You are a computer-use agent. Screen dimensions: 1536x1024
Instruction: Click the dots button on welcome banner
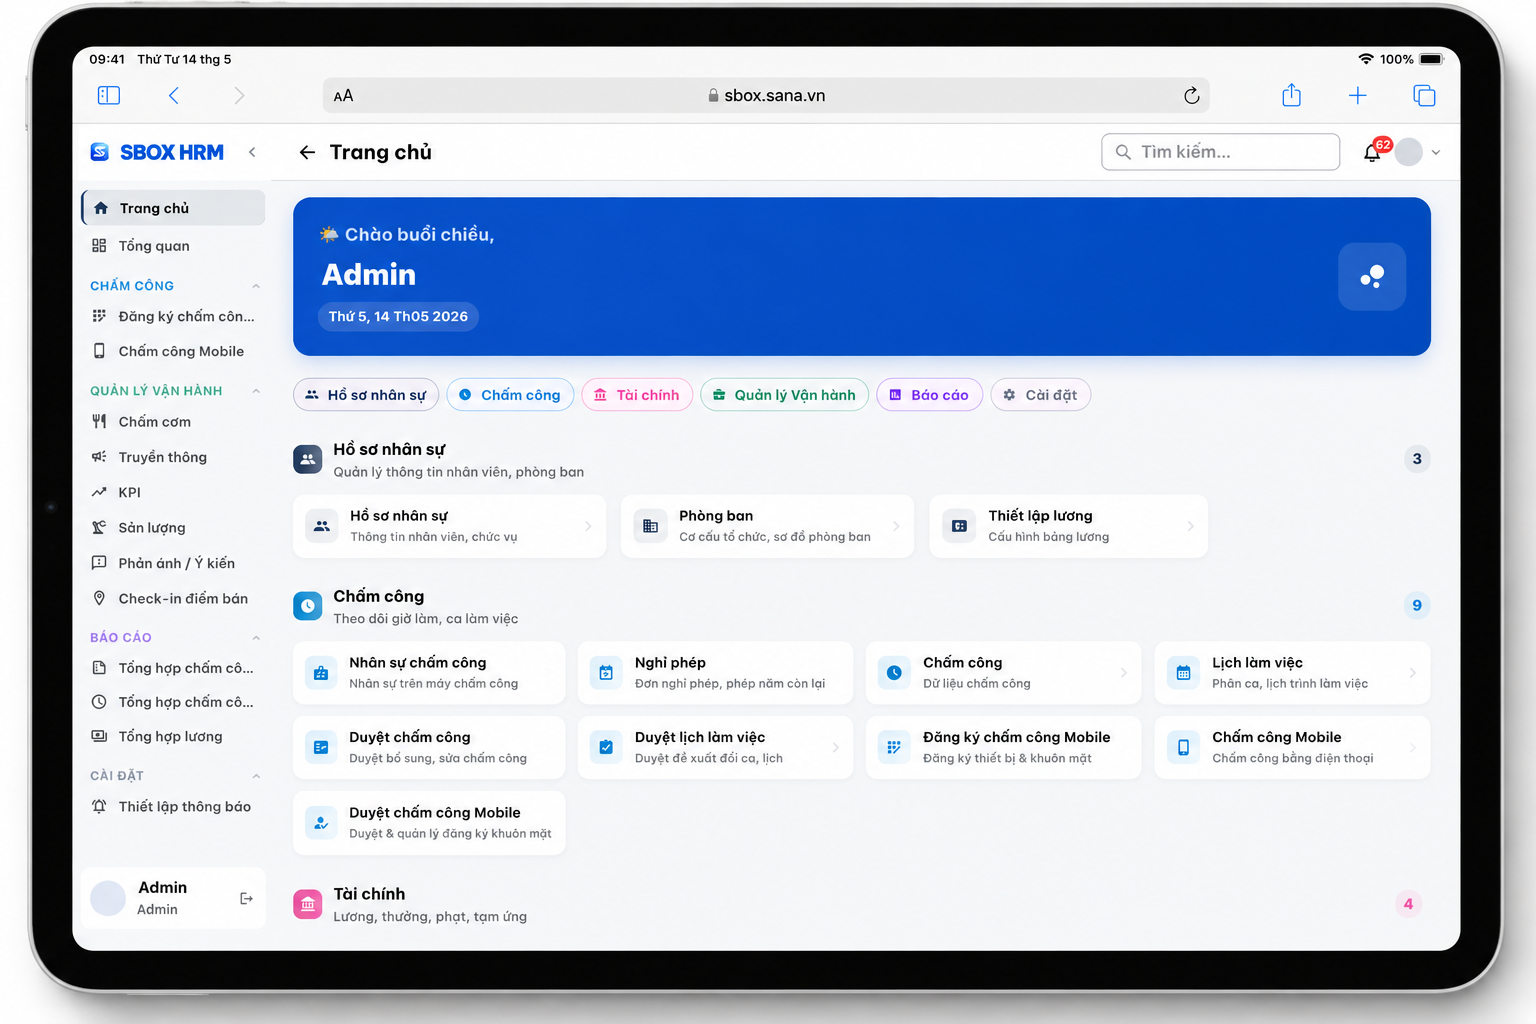point(1372,277)
